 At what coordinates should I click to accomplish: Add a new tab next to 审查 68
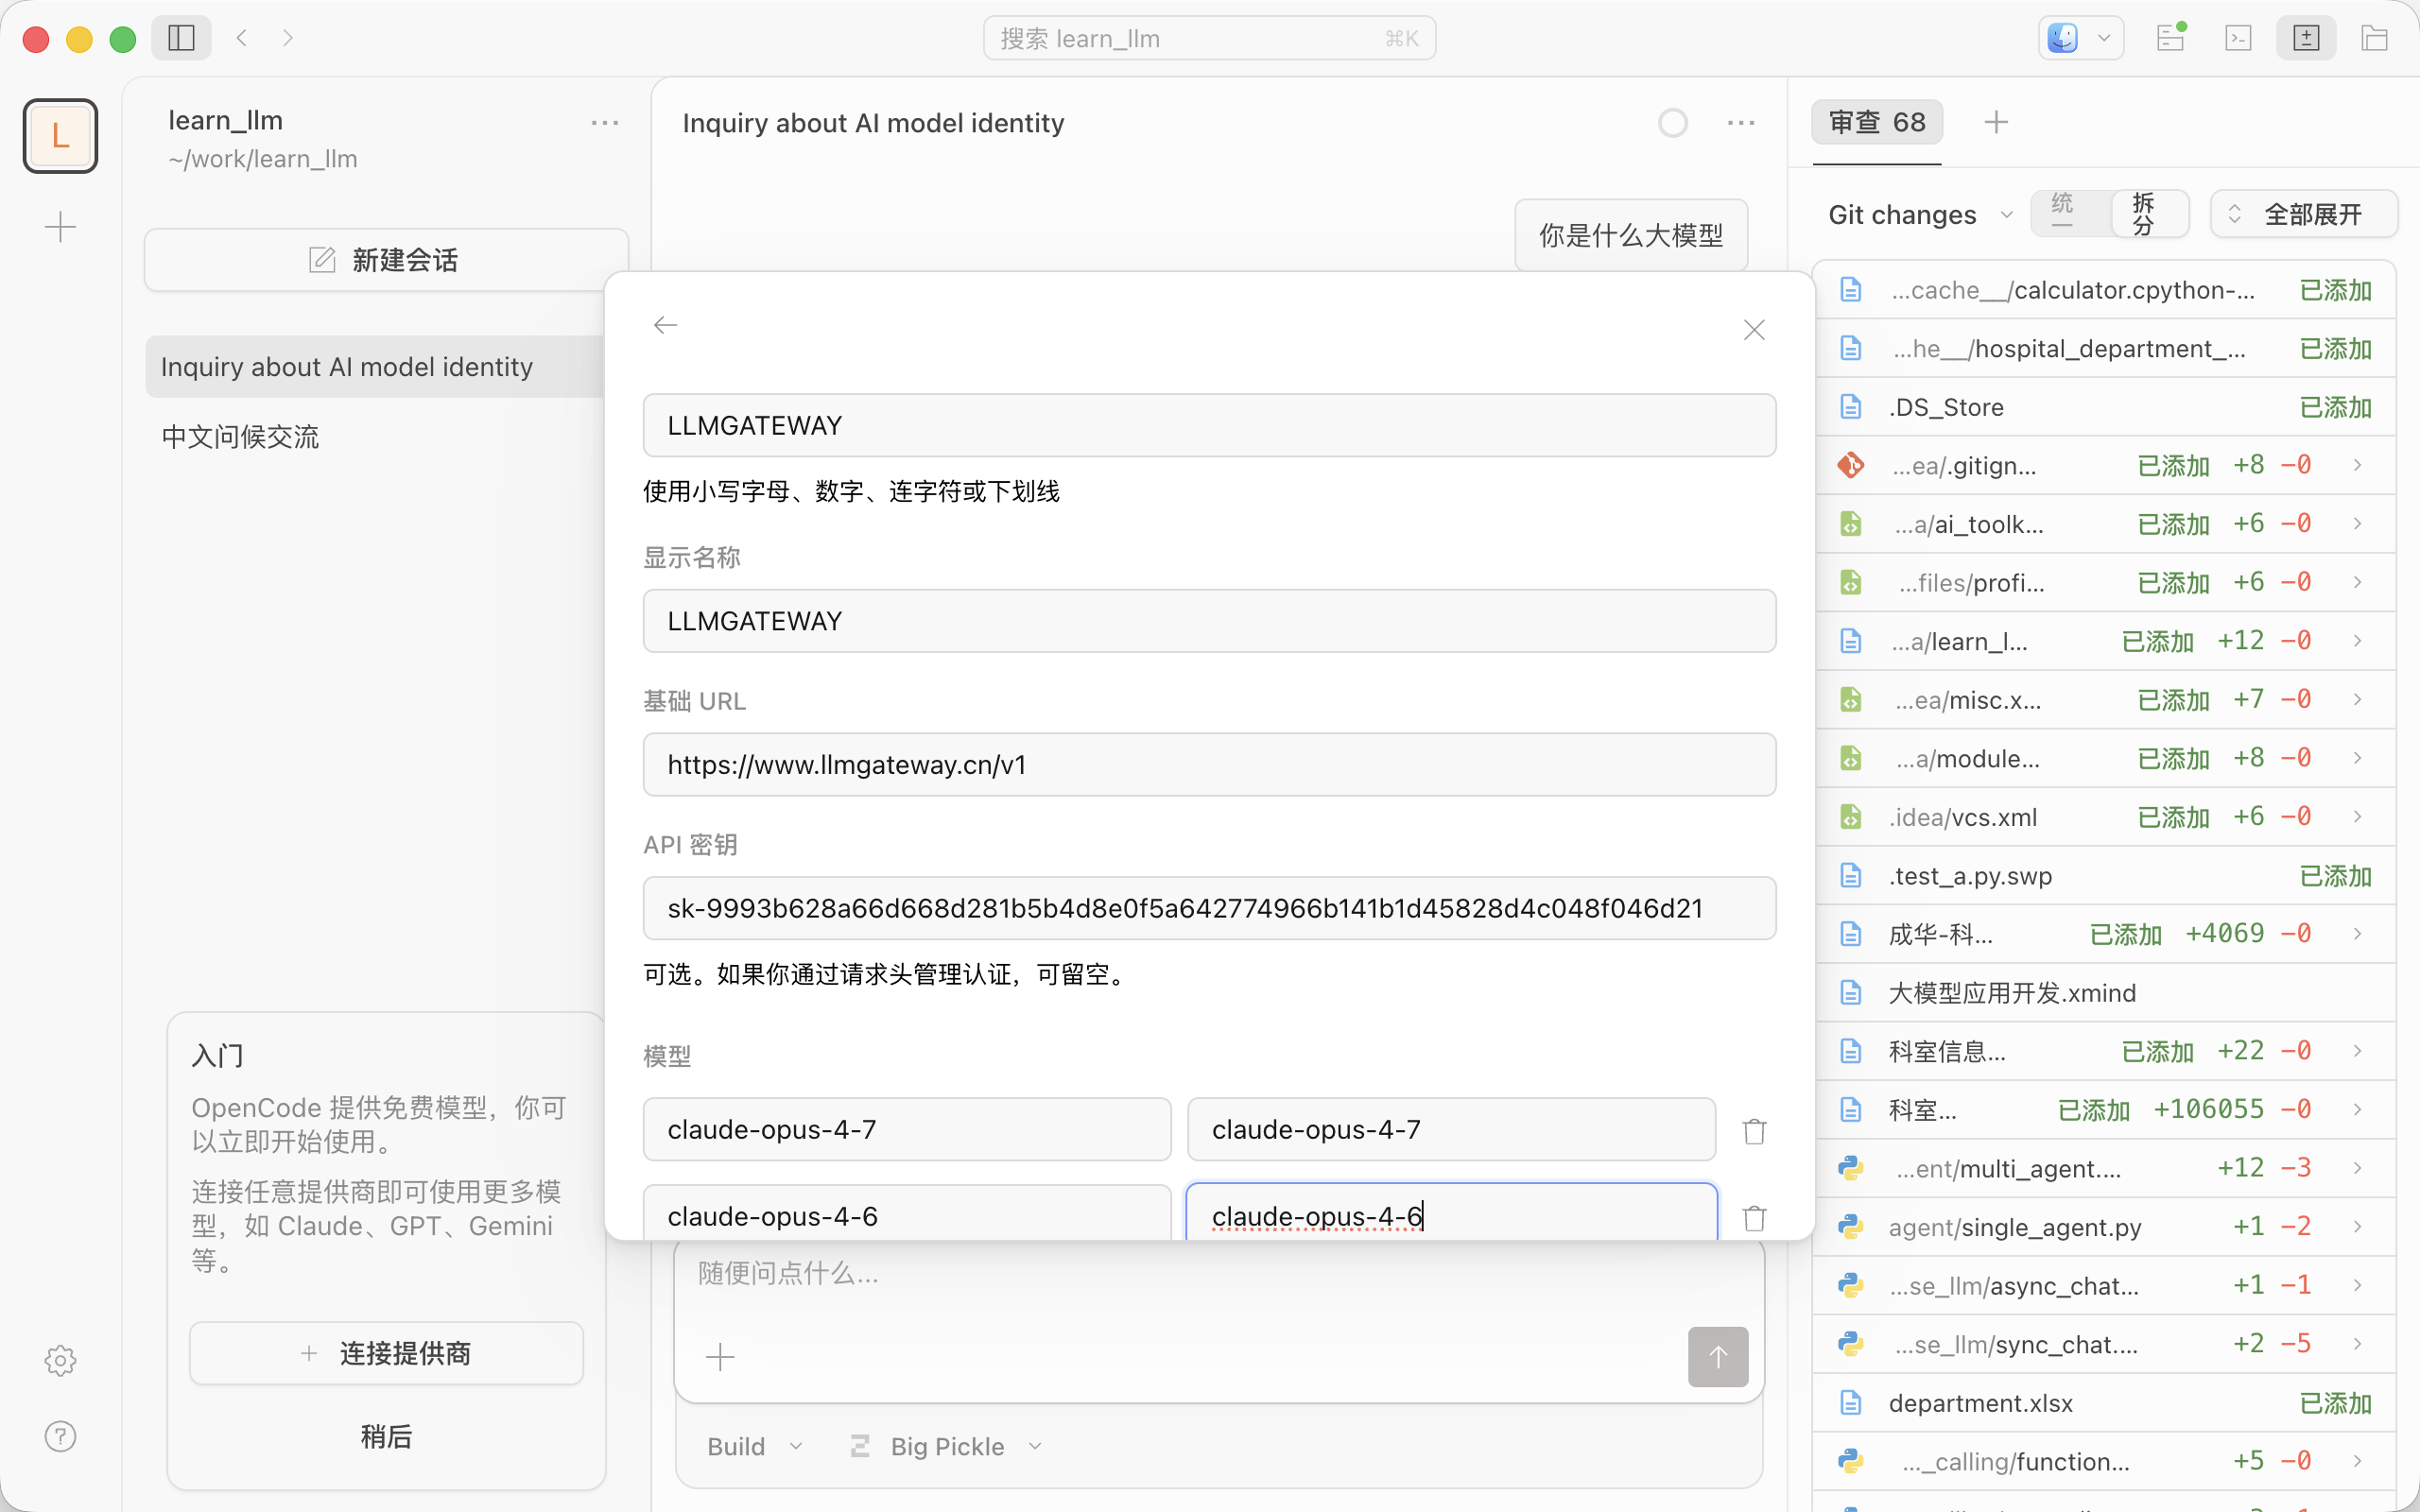pyautogui.click(x=1996, y=122)
